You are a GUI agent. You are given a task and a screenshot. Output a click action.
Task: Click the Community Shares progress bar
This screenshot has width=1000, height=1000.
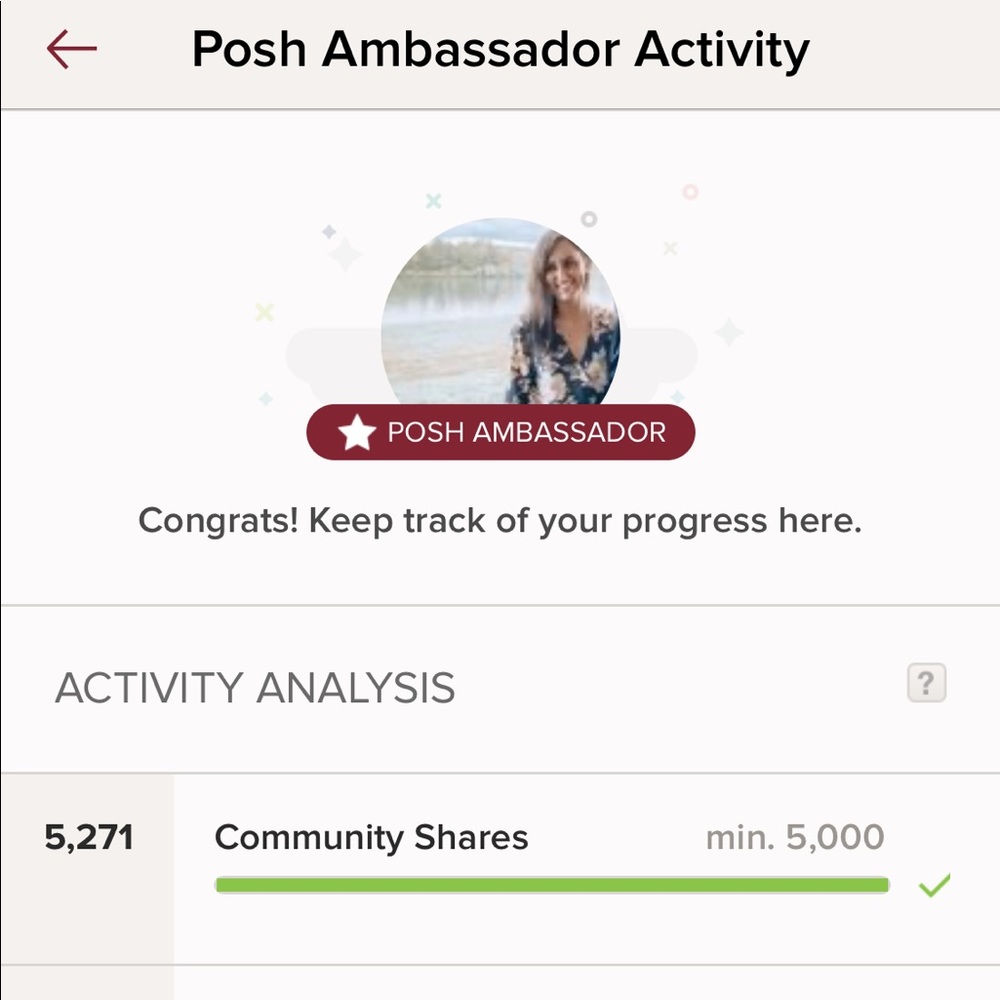550,884
